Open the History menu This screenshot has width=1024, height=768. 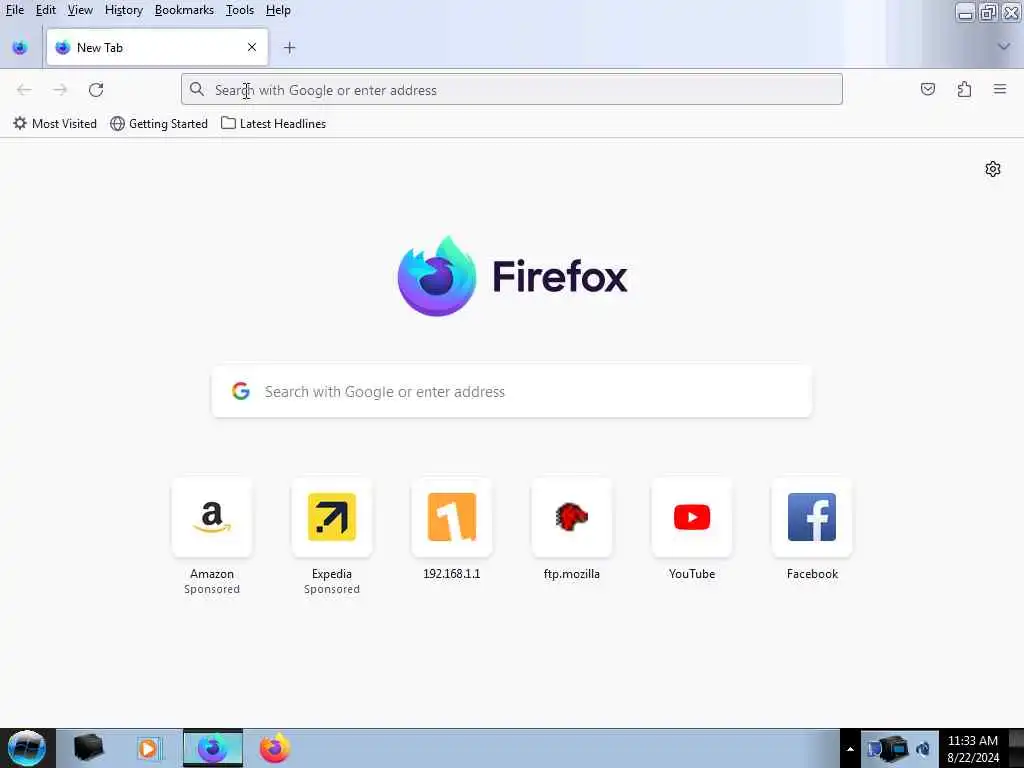123,10
